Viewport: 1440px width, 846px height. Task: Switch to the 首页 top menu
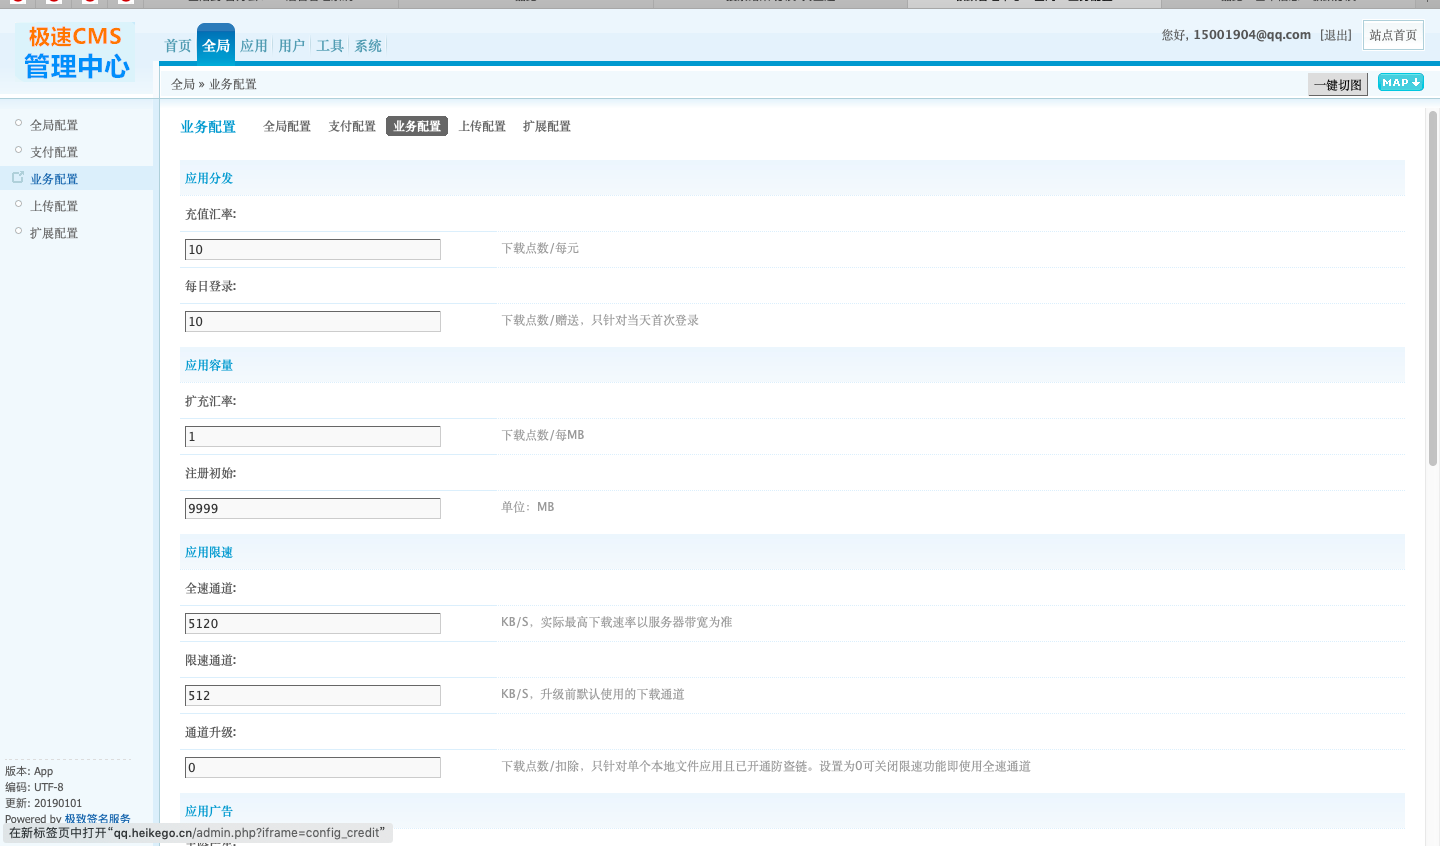[x=178, y=46]
